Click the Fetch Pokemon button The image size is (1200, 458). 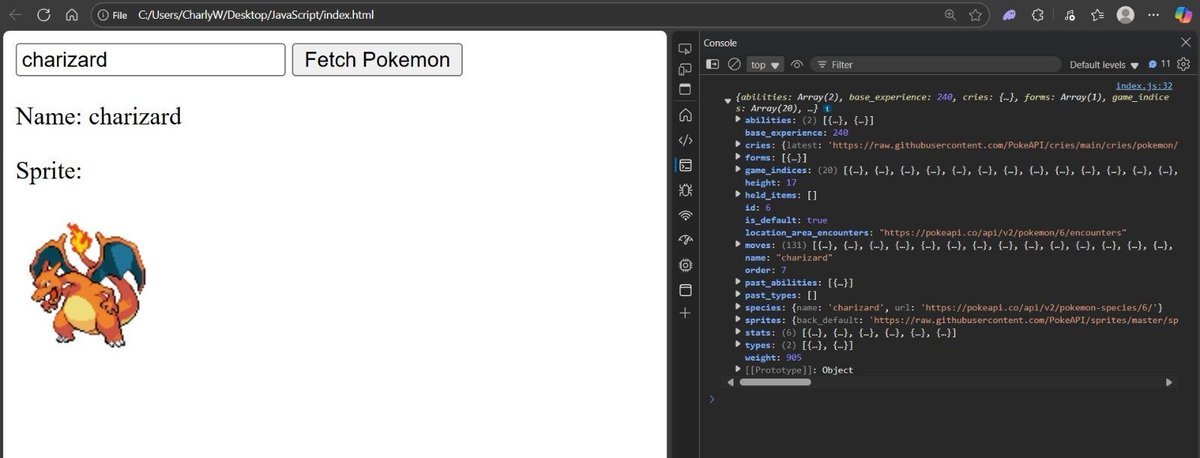click(377, 60)
